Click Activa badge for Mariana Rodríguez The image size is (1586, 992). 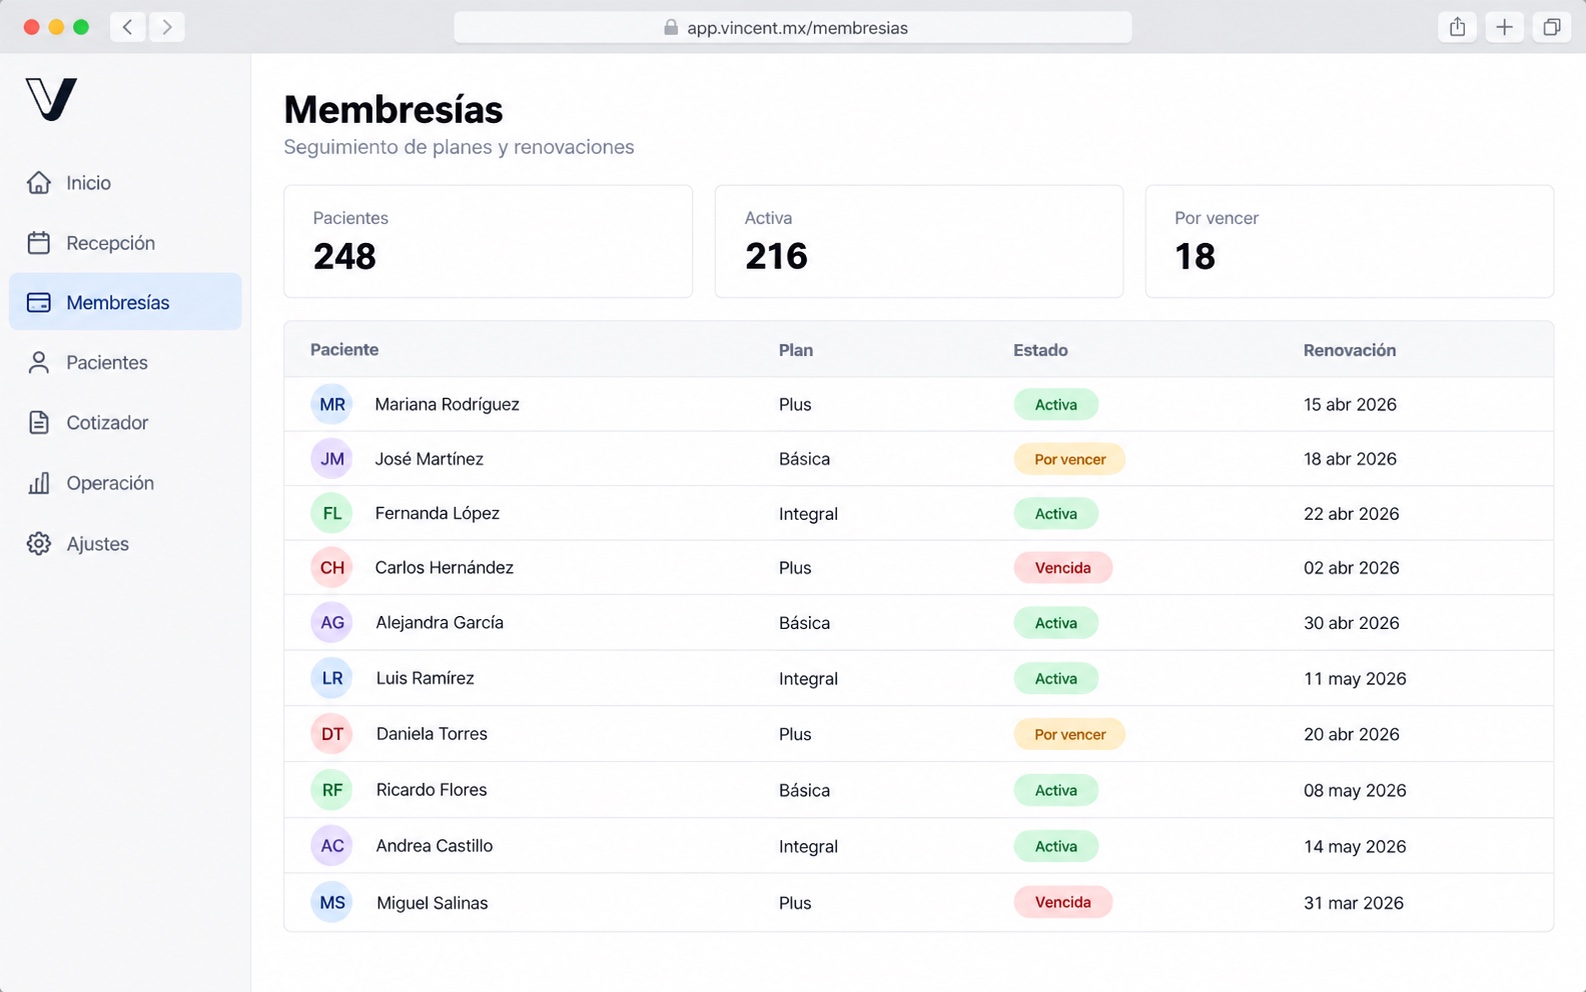pyautogui.click(x=1056, y=404)
